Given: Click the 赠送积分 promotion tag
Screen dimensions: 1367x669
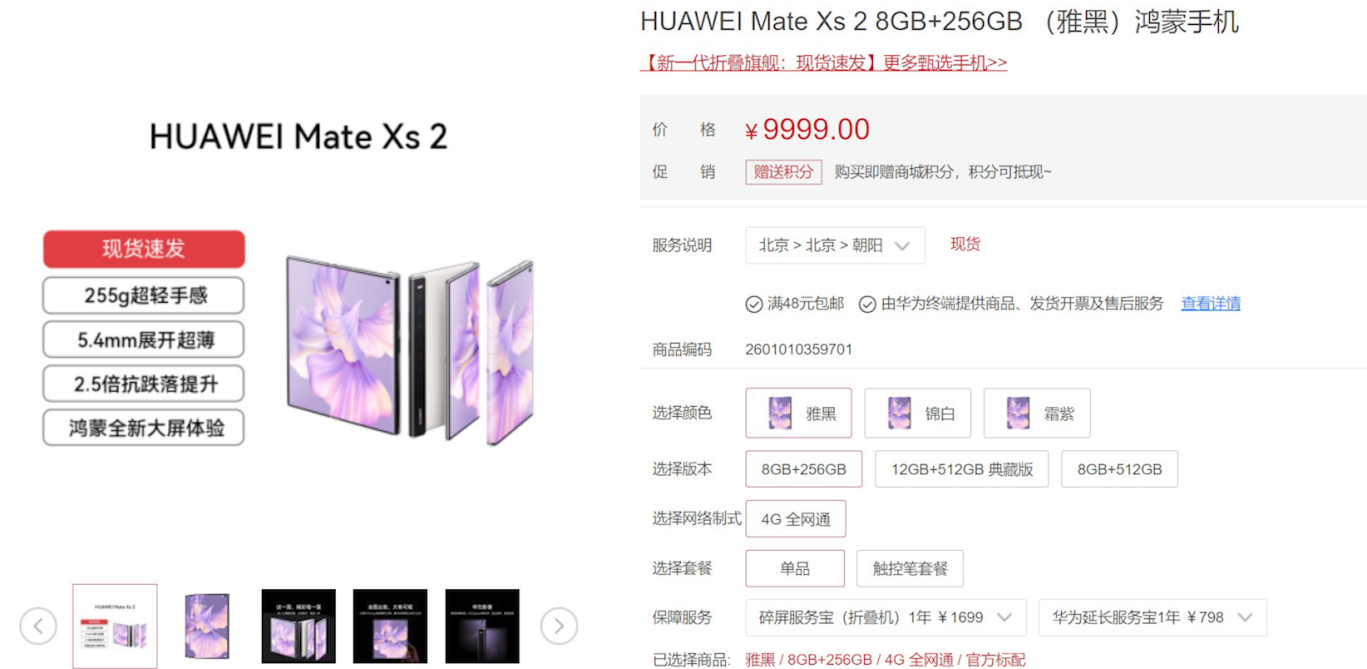Looking at the screenshot, I should click(x=784, y=172).
